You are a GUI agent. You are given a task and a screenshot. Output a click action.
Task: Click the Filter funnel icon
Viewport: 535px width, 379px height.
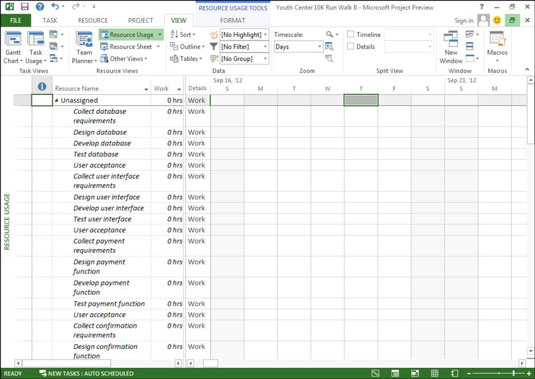pos(214,46)
